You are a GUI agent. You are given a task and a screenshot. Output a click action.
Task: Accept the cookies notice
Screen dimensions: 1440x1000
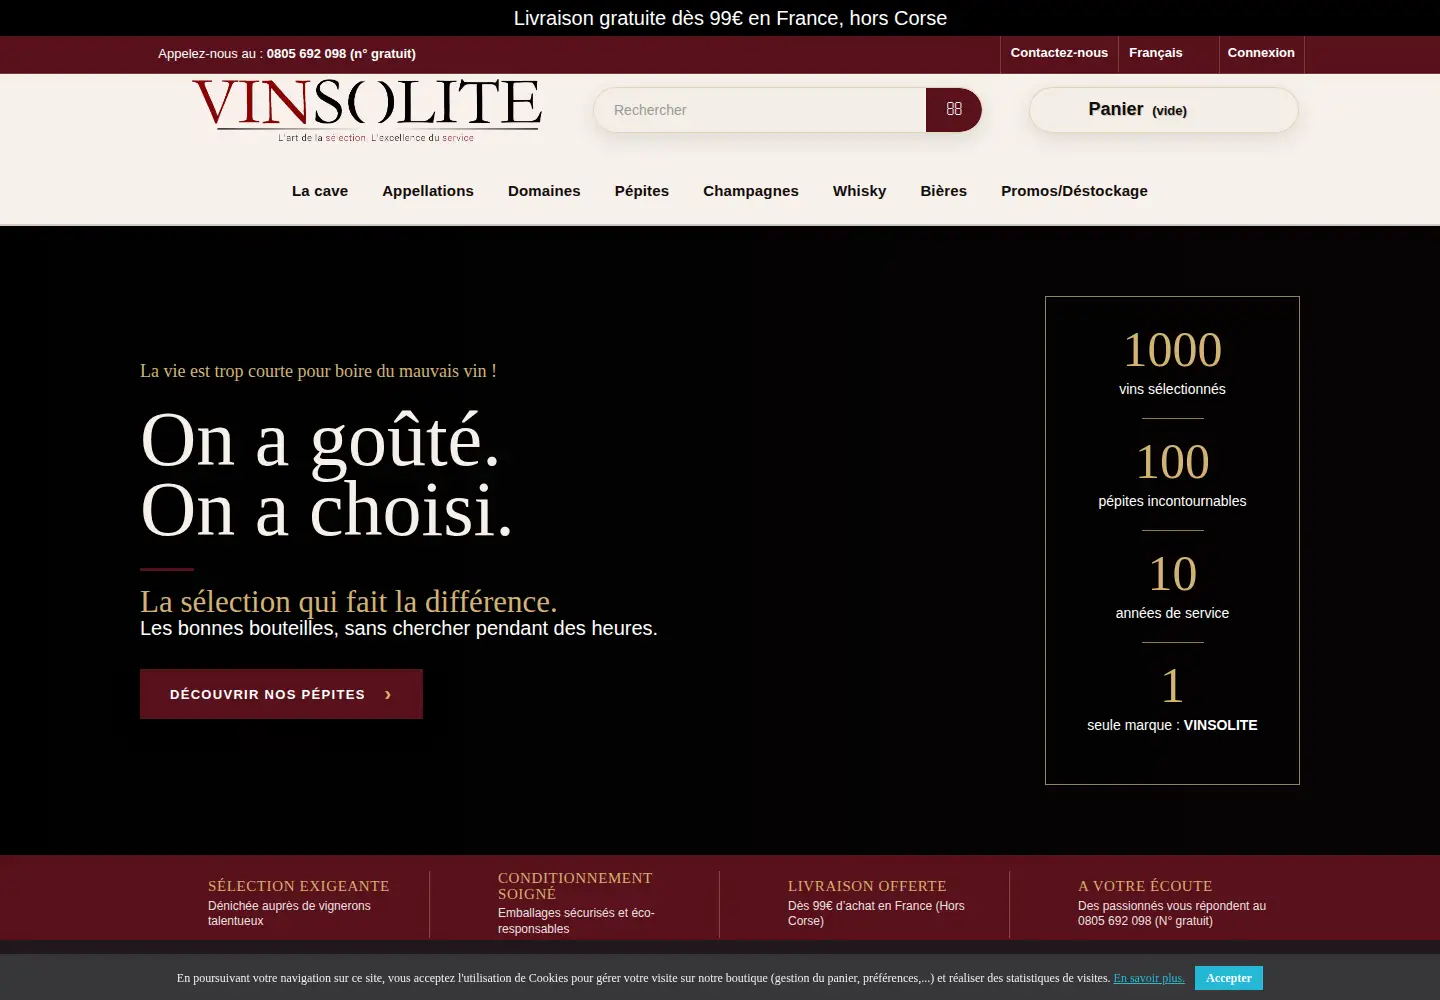[1229, 978]
